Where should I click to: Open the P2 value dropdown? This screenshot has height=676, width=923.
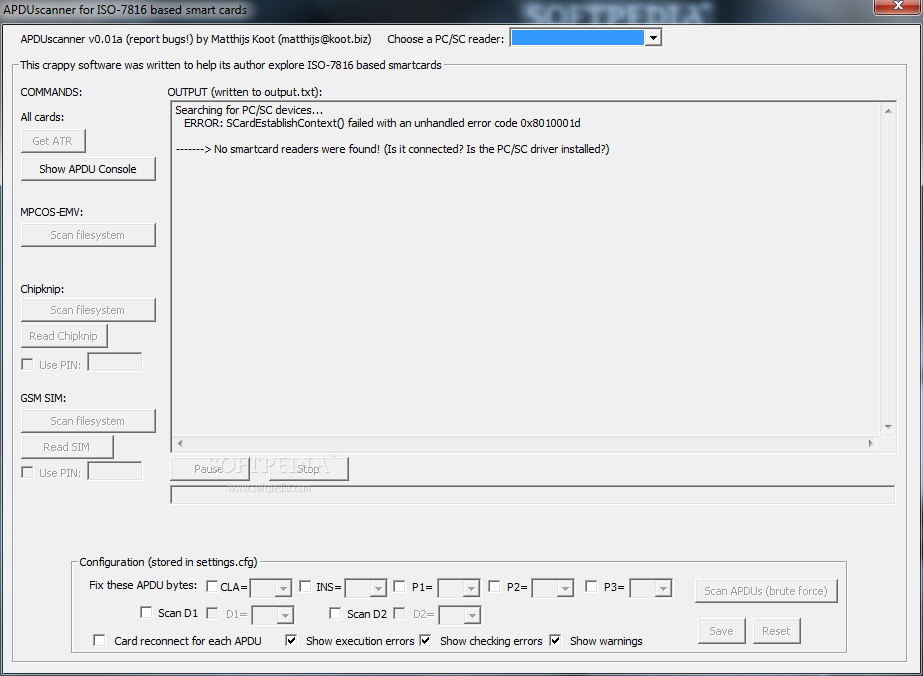point(565,588)
